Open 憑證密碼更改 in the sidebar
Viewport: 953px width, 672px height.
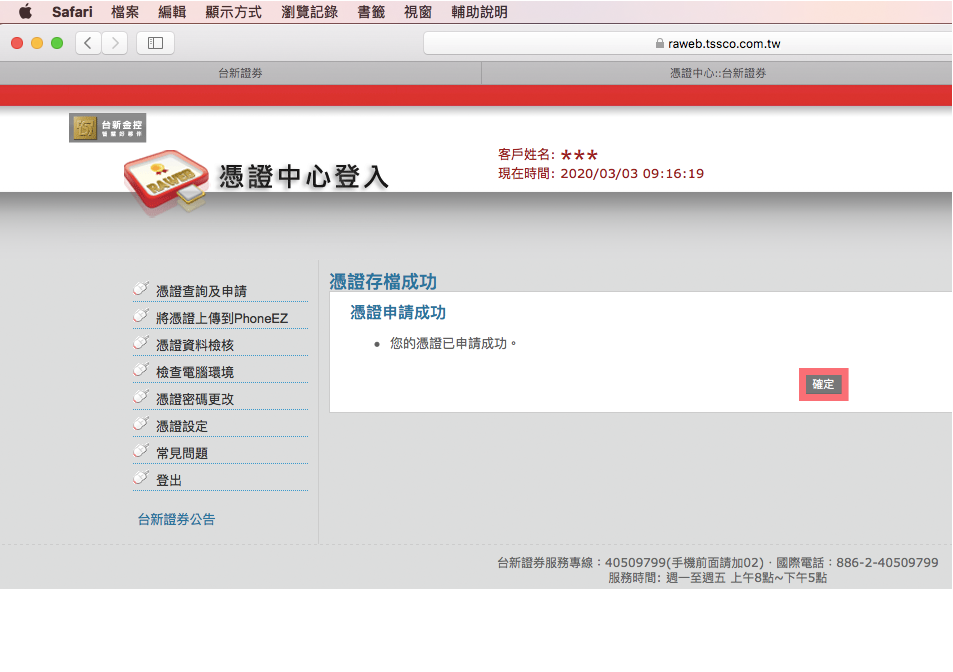pyautogui.click(x=195, y=399)
